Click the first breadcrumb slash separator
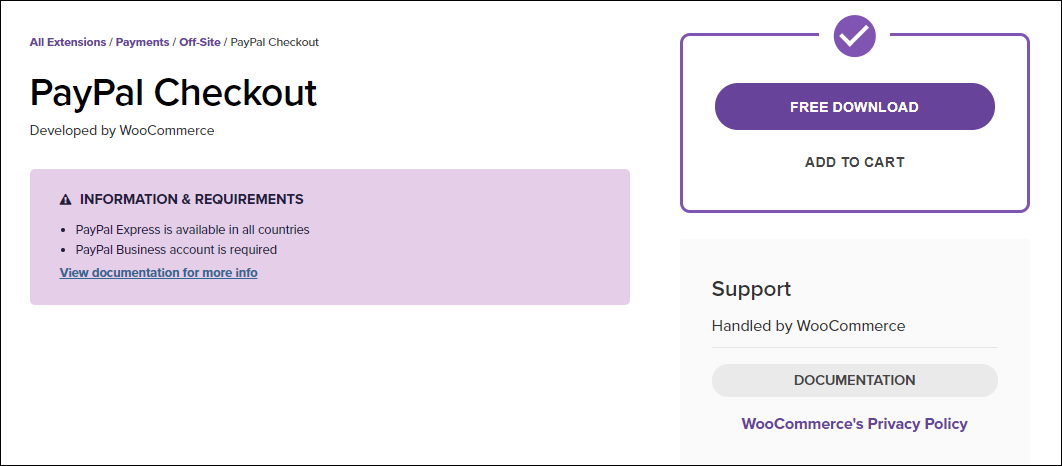The width and height of the screenshot is (1062, 466). click(111, 42)
